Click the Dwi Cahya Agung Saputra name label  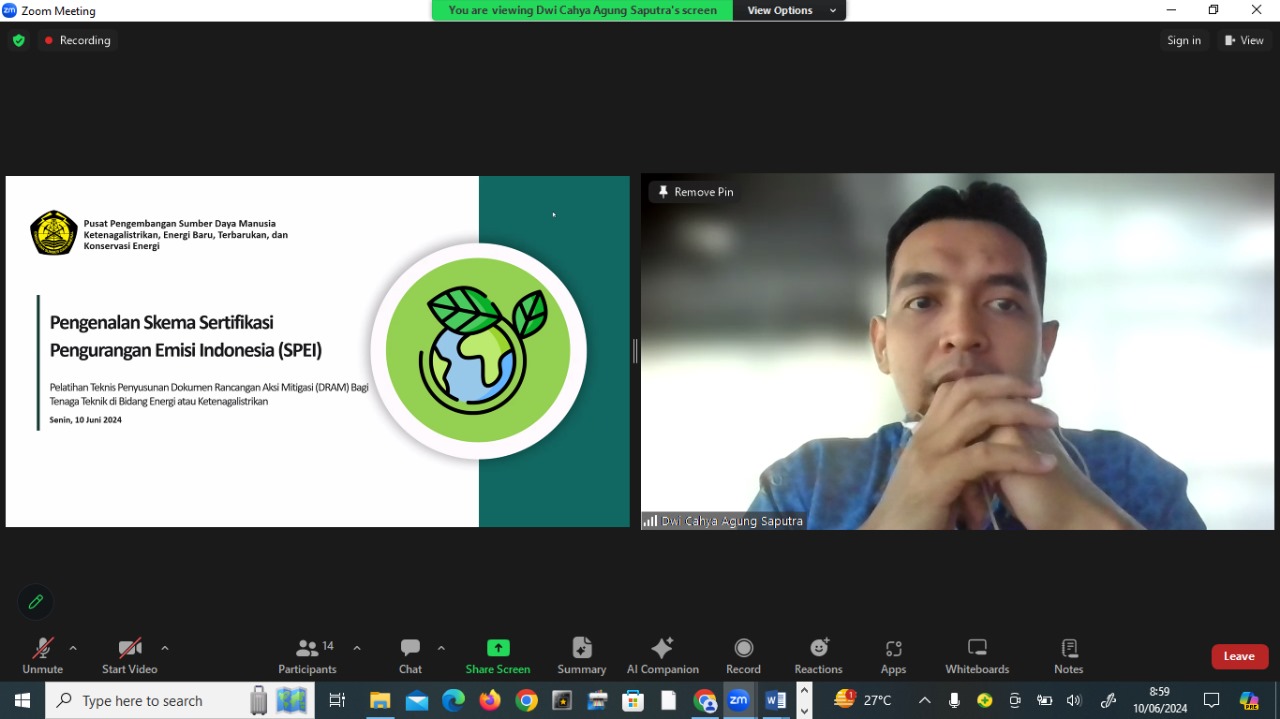click(732, 521)
